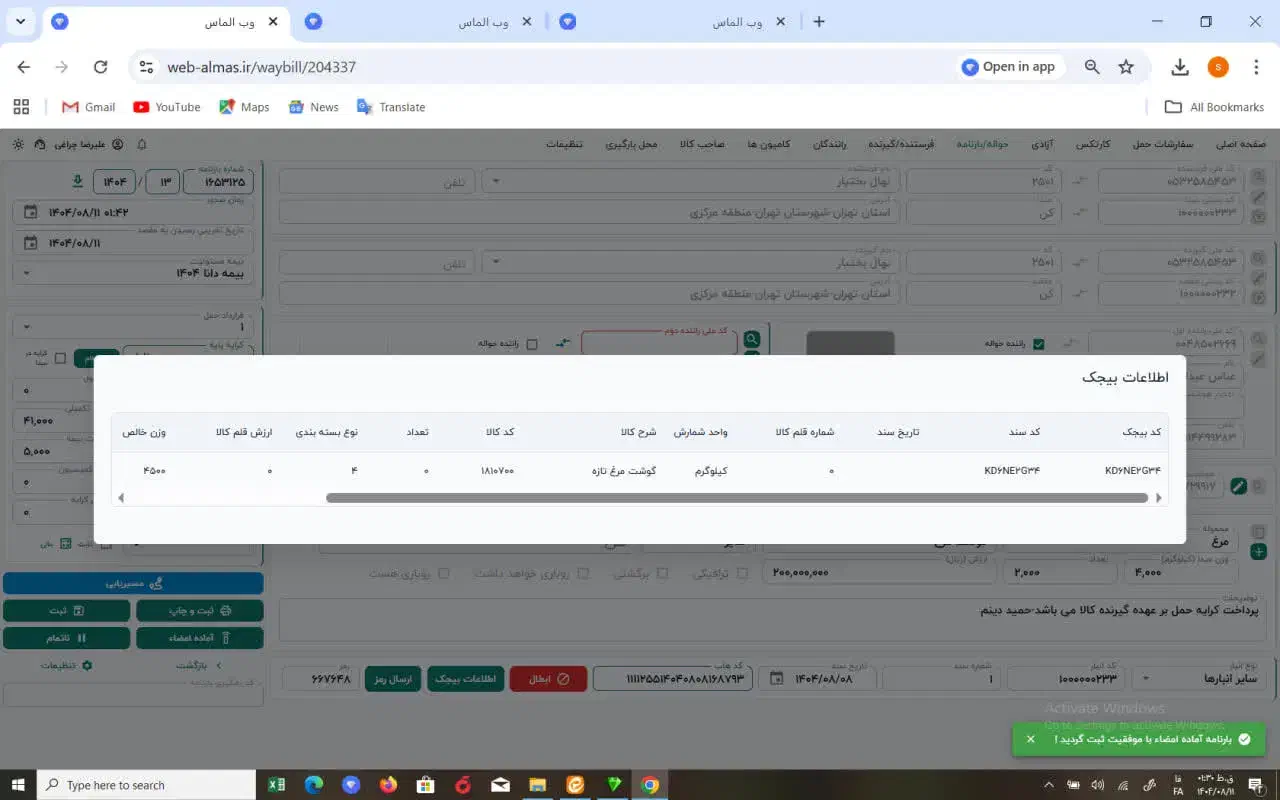Click the green pencil edit icon
This screenshot has width=1280, height=800.
[1239, 486]
